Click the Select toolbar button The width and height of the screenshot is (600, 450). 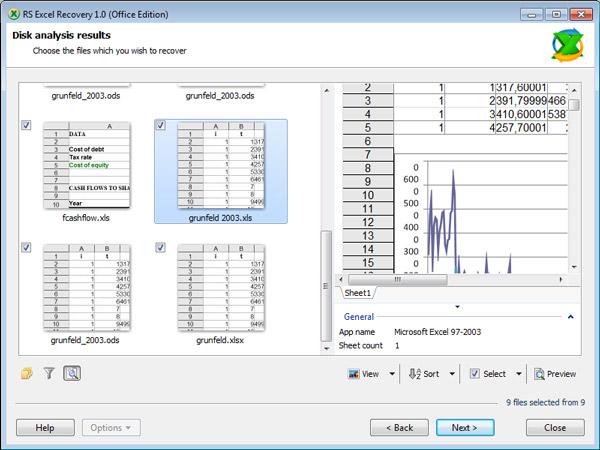coord(488,374)
